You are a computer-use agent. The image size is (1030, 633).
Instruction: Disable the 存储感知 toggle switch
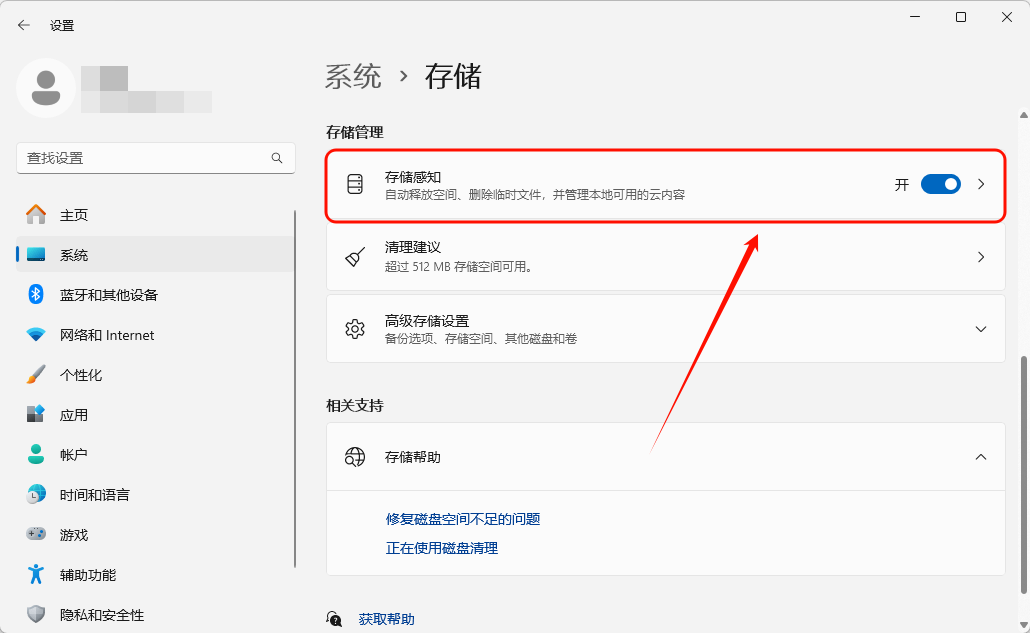(x=940, y=184)
